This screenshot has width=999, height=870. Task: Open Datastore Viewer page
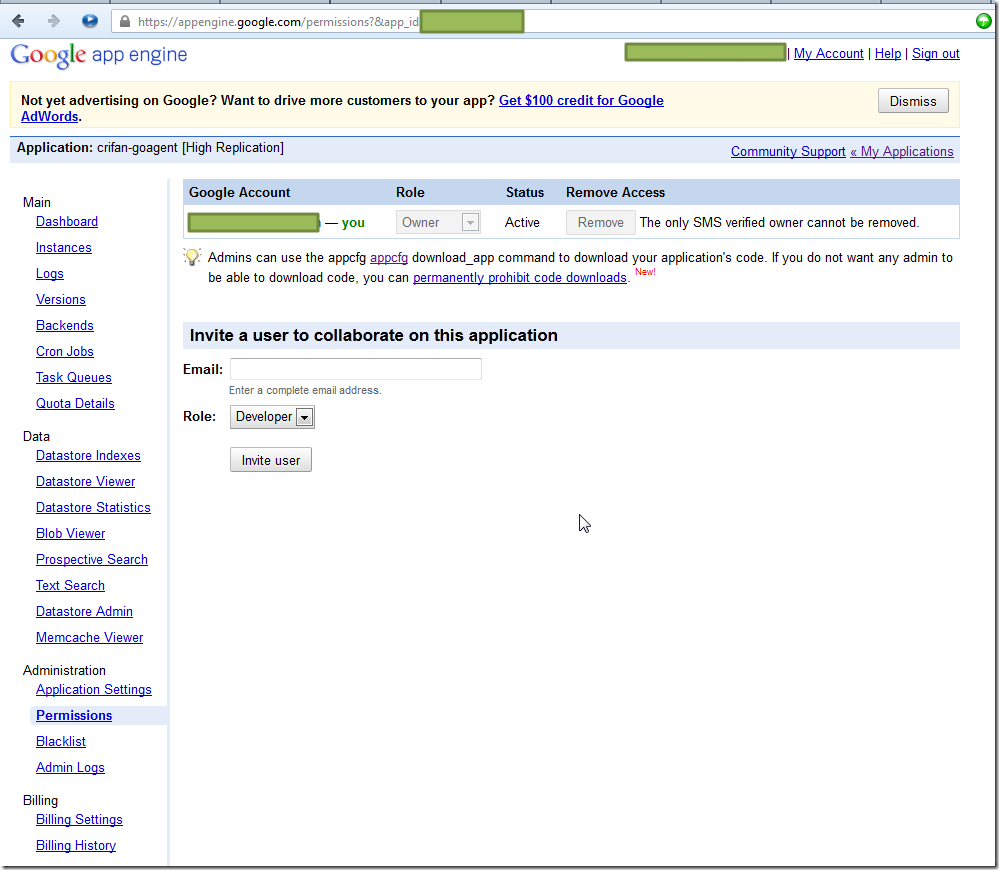[x=85, y=481]
